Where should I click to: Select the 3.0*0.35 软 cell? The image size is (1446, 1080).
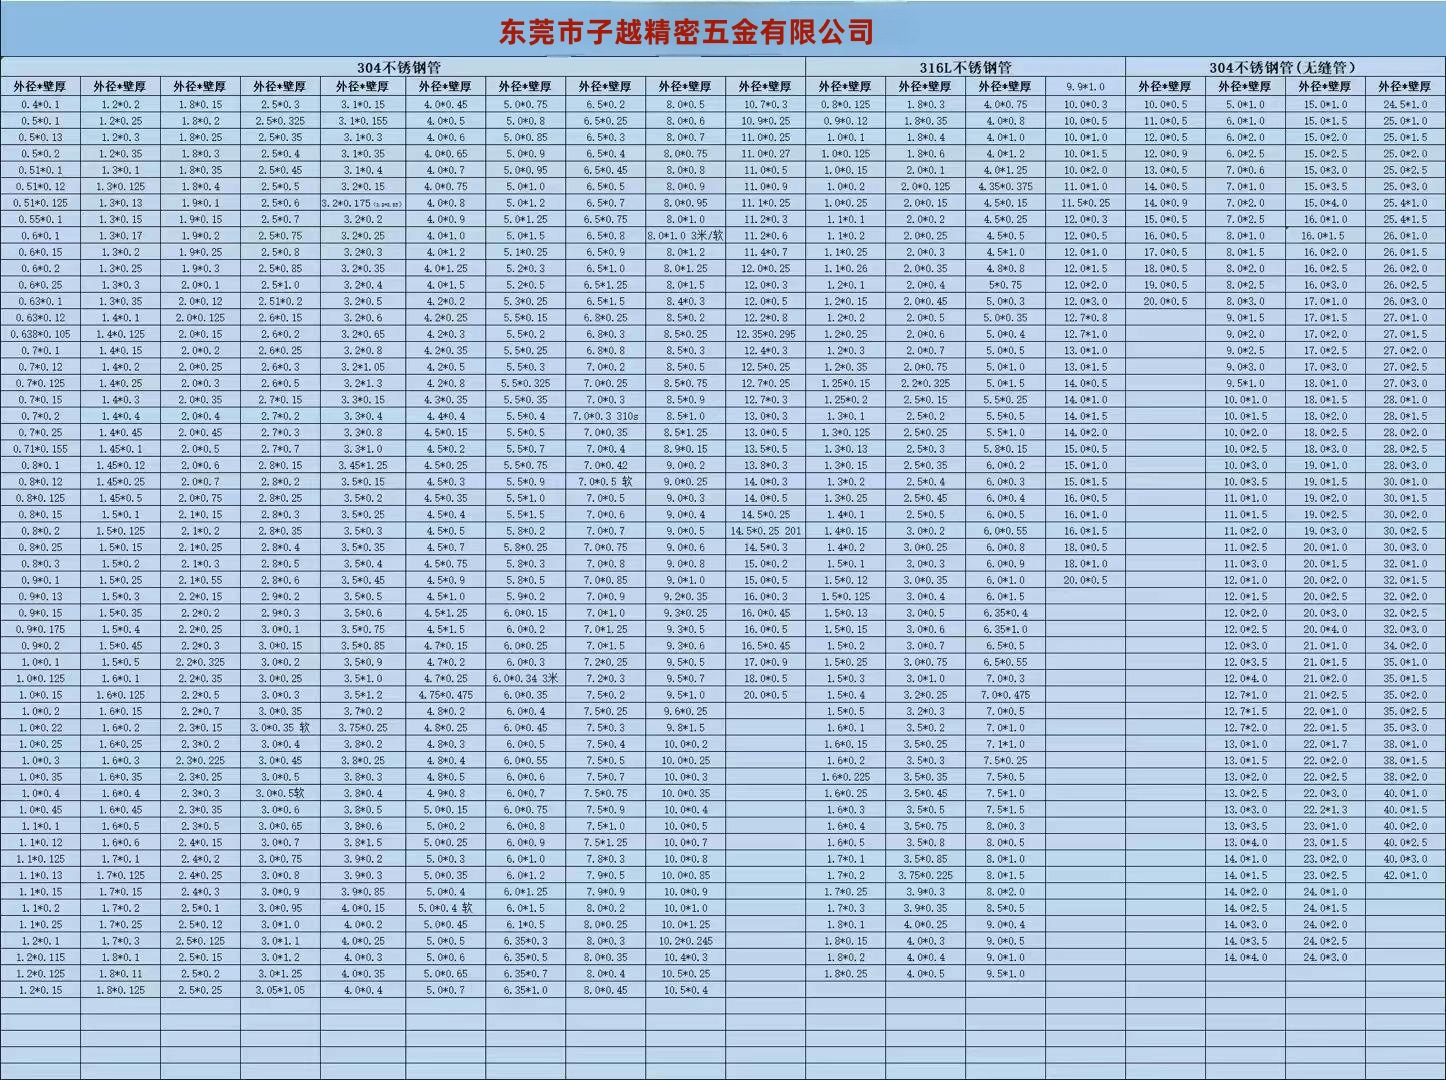coord(280,728)
